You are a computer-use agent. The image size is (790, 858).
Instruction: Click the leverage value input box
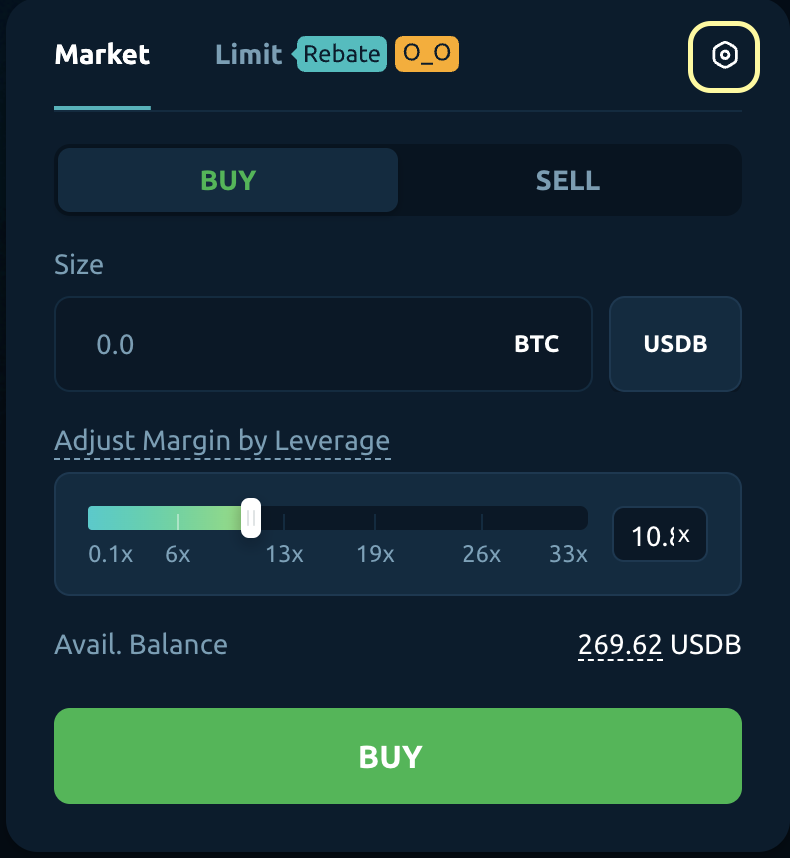point(659,535)
